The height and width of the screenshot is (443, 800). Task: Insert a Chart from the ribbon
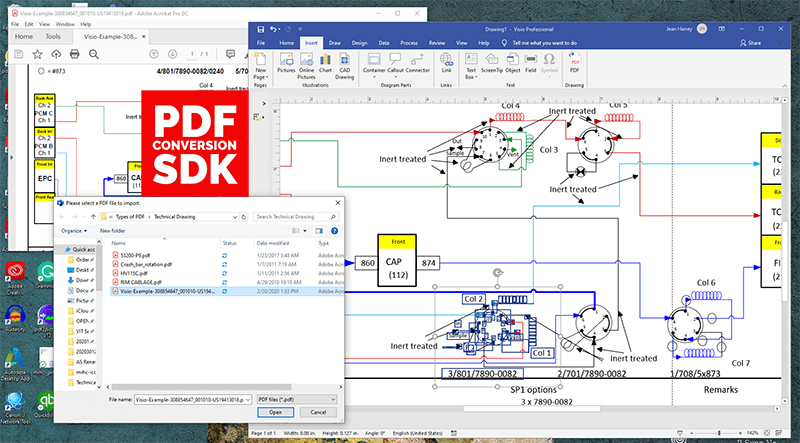[x=326, y=63]
